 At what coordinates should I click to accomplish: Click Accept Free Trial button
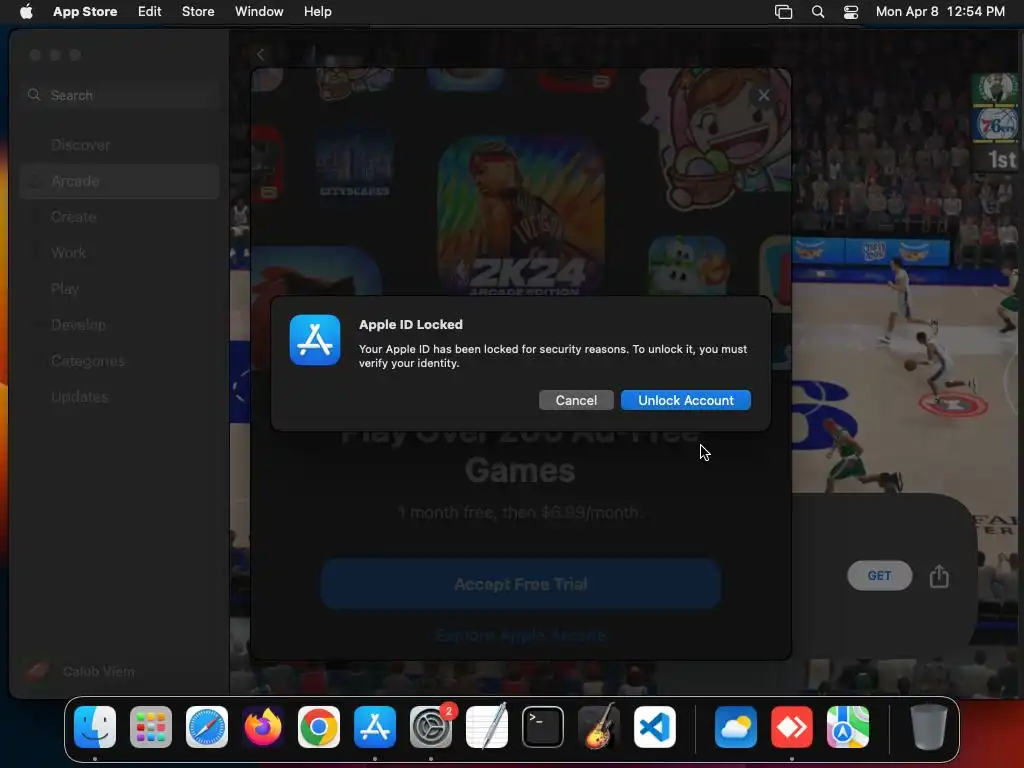(x=520, y=584)
